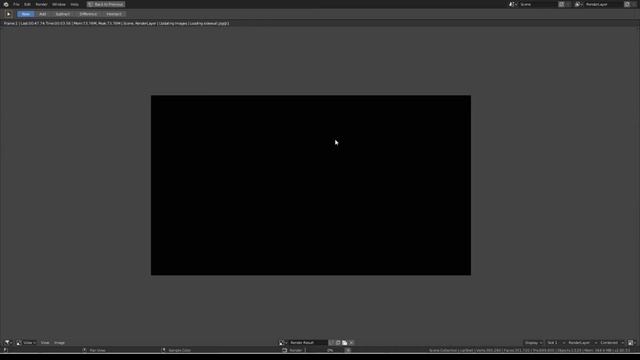Open the Edit menu
The image size is (640, 360).
click(x=27, y=4)
